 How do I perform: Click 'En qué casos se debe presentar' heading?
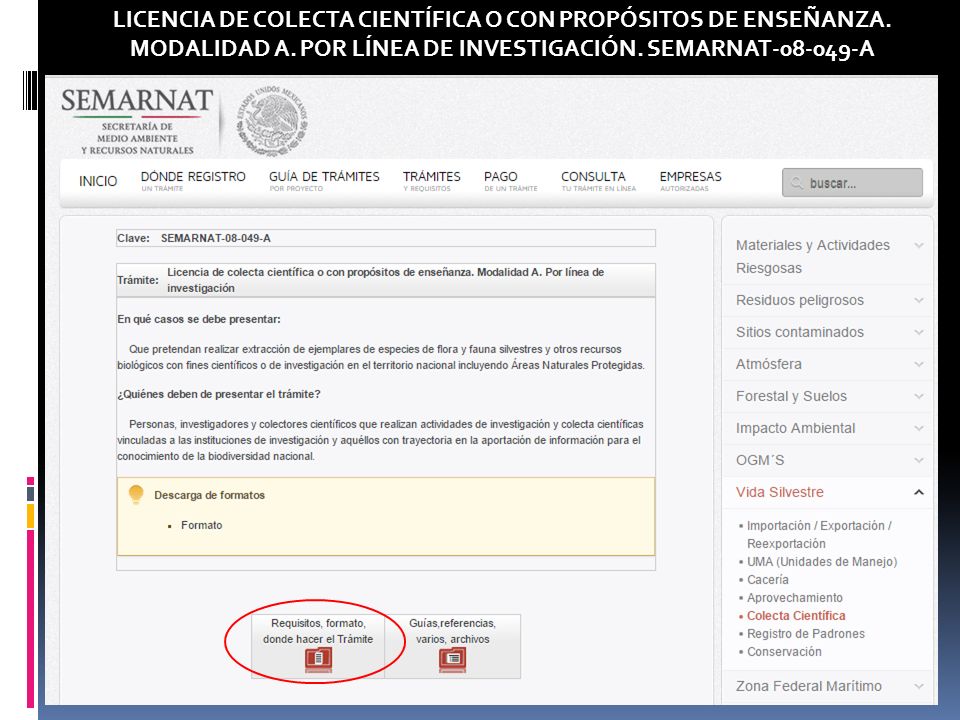[199, 319]
